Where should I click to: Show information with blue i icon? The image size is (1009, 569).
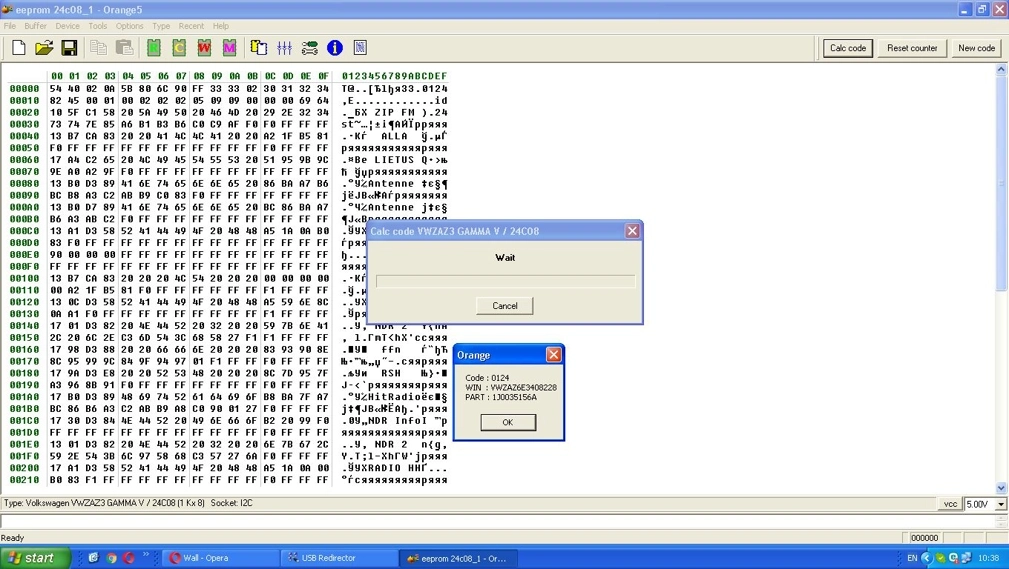click(x=335, y=48)
